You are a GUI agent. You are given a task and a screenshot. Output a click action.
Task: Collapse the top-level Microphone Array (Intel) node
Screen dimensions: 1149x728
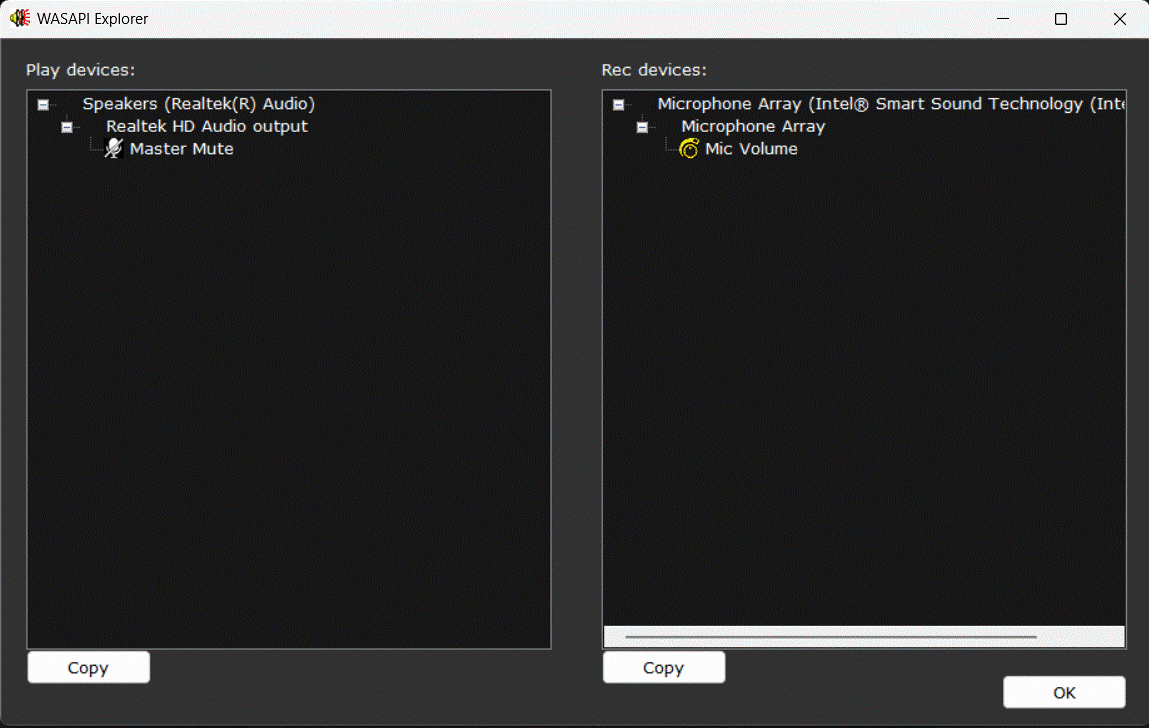618,104
